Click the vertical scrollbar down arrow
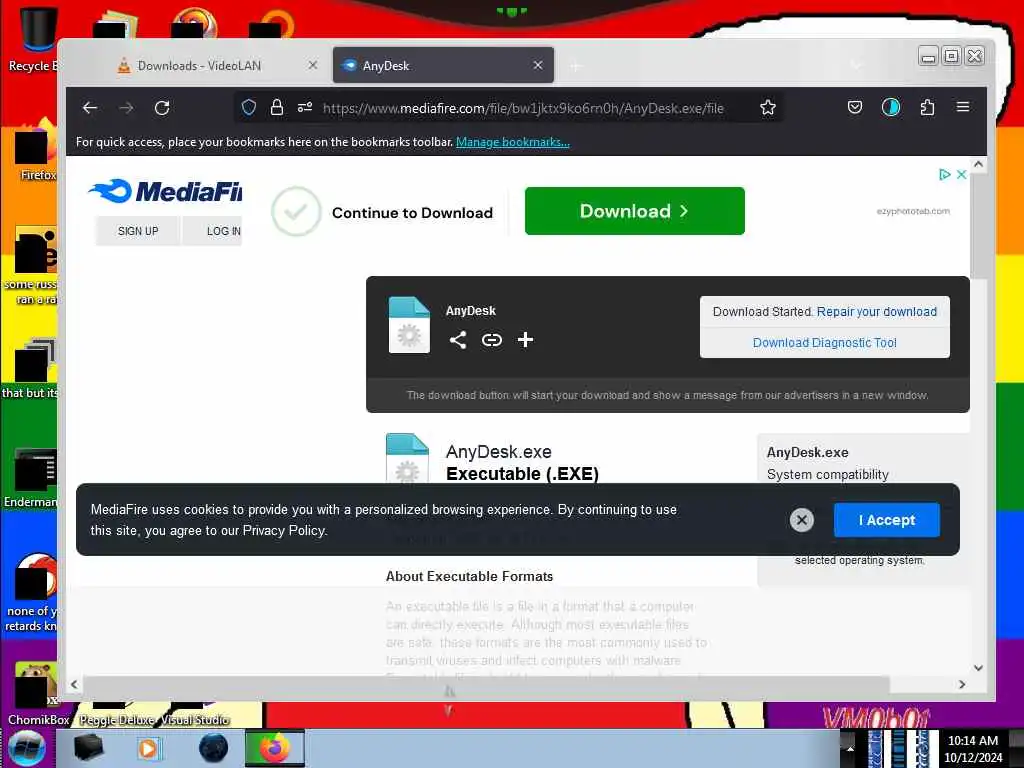The image size is (1024, 768). pyautogui.click(x=978, y=667)
